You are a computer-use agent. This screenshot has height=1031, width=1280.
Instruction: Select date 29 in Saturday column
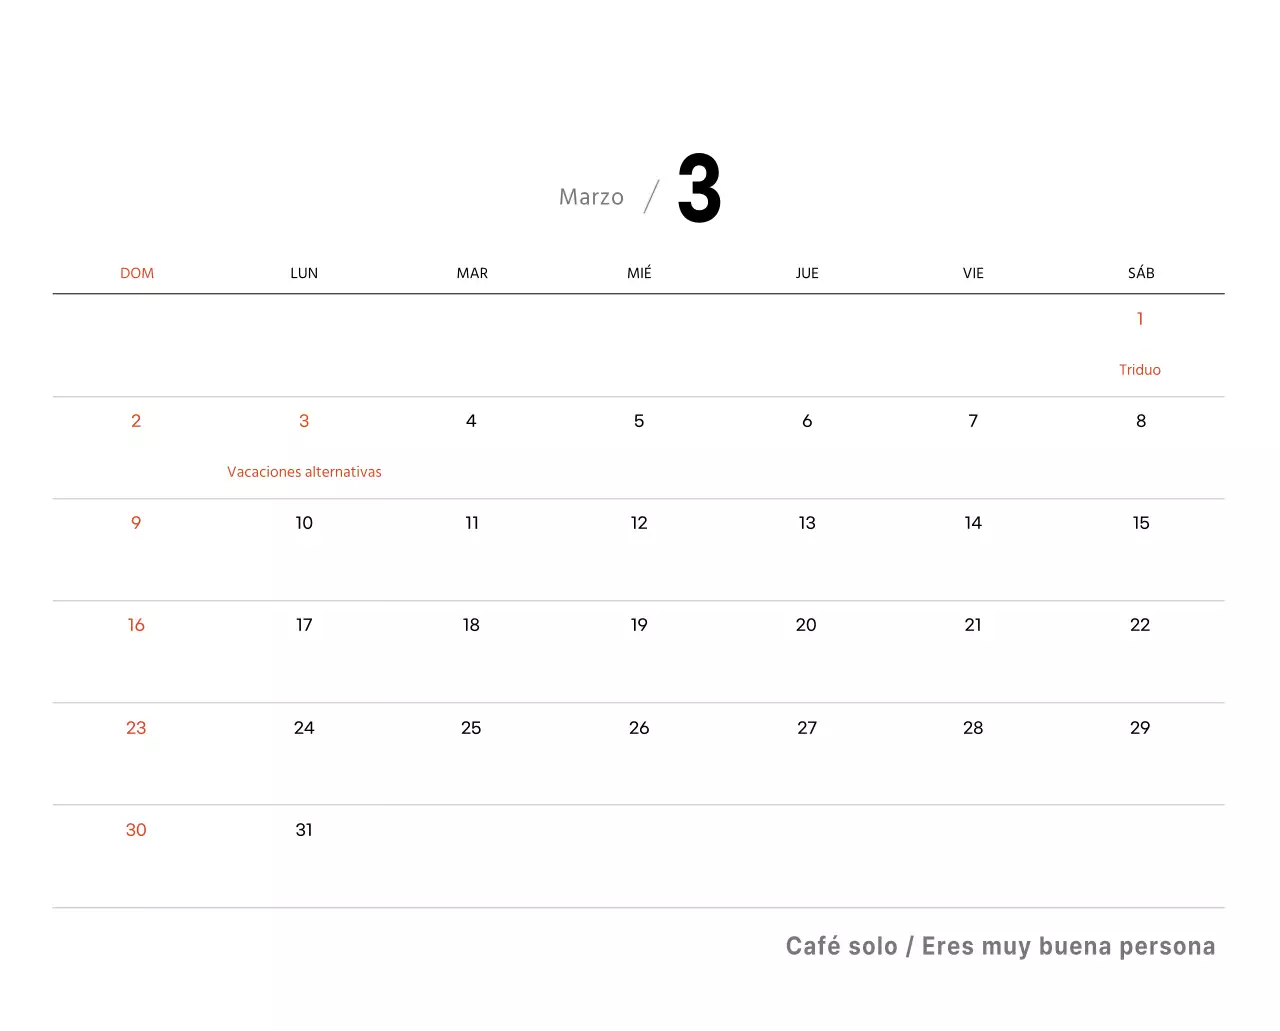pyautogui.click(x=1140, y=728)
